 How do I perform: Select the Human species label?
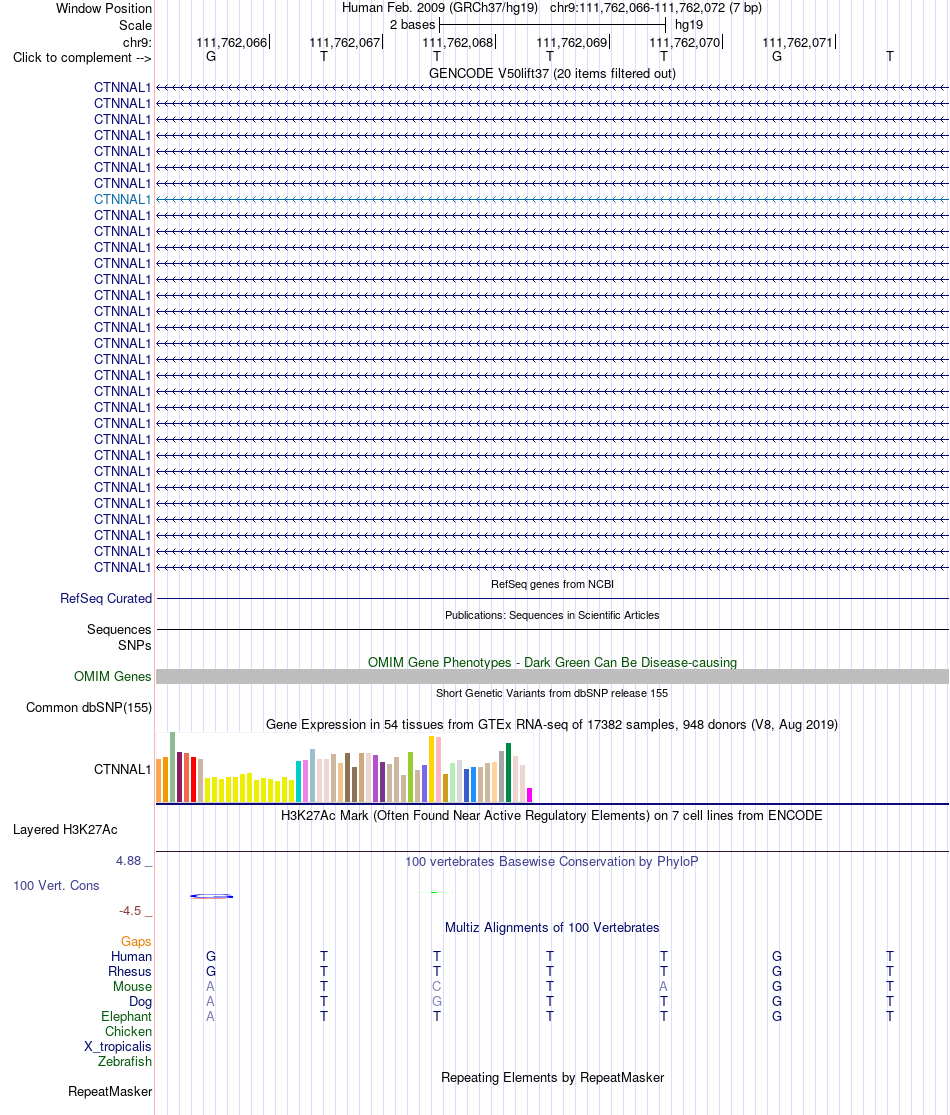pos(132,957)
